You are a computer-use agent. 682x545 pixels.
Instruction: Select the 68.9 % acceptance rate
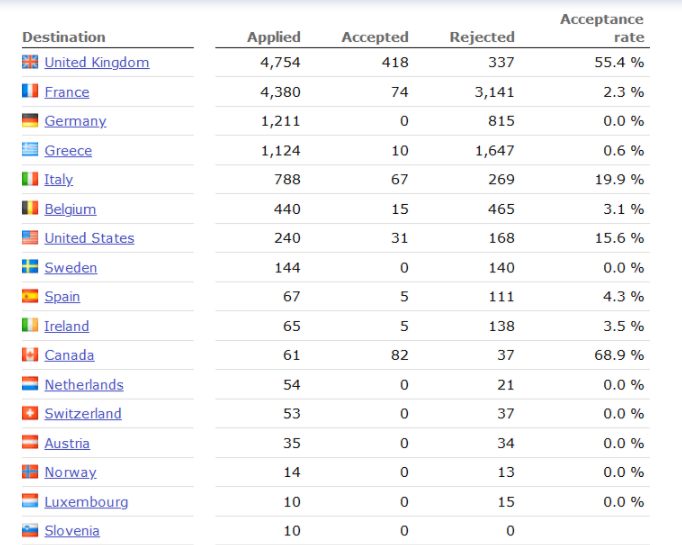pyautogui.click(x=619, y=355)
